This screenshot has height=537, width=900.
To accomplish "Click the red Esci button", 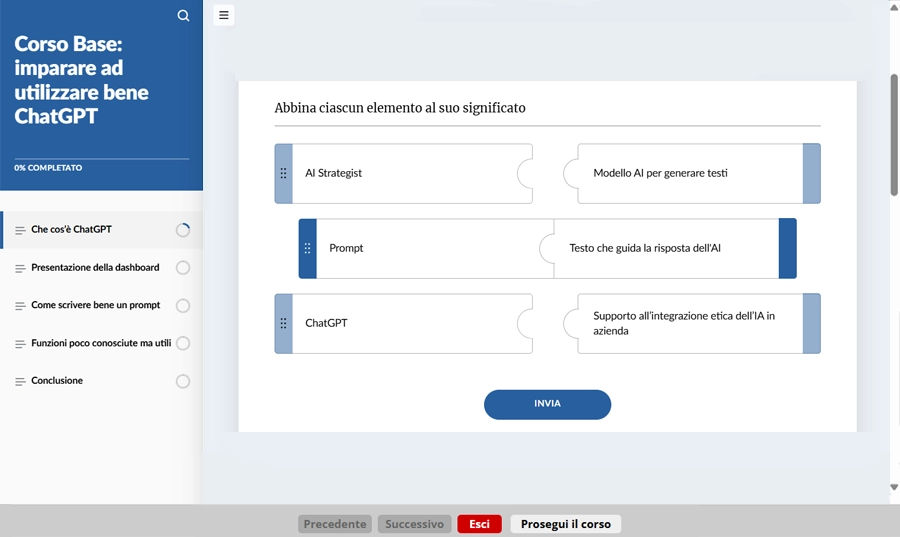I will point(479,524).
